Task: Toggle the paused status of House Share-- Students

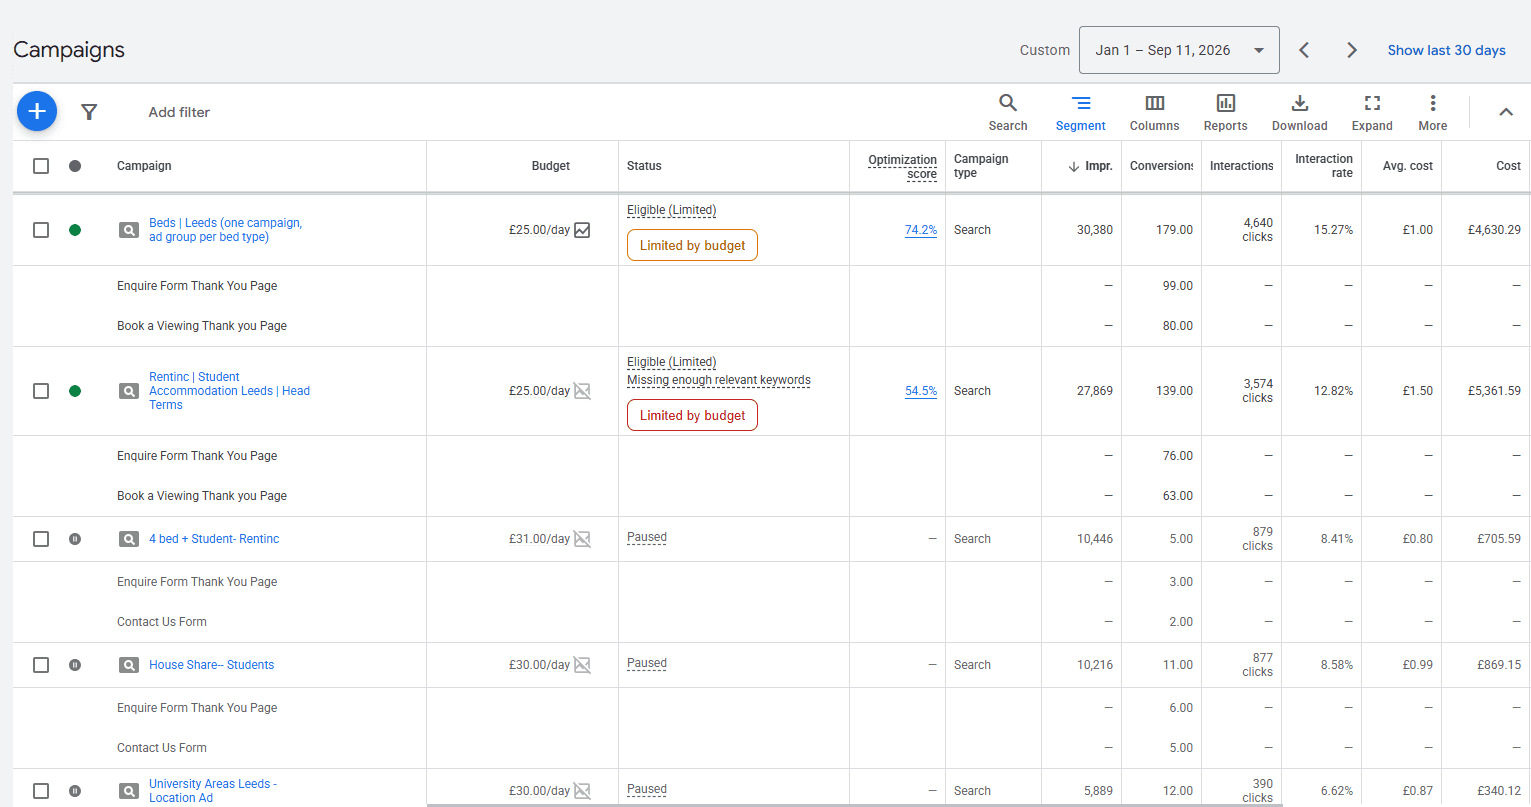Action: click(75, 665)
